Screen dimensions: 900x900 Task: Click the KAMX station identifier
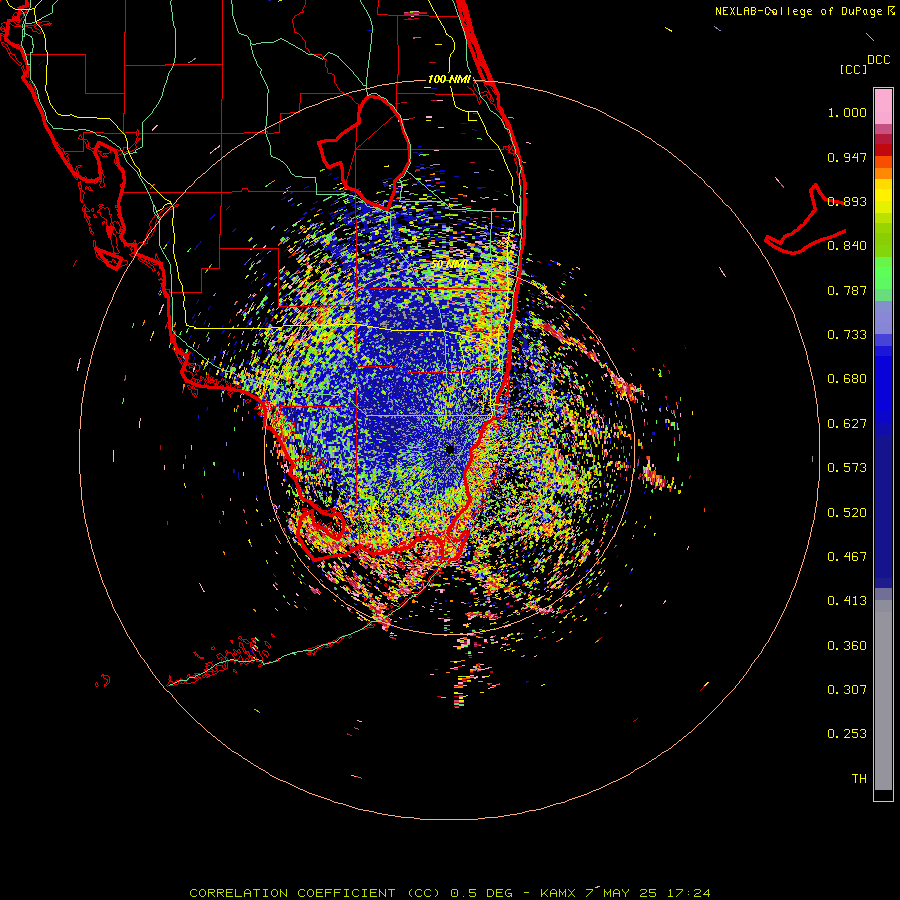pyautogui.click(x=558, y=893)
